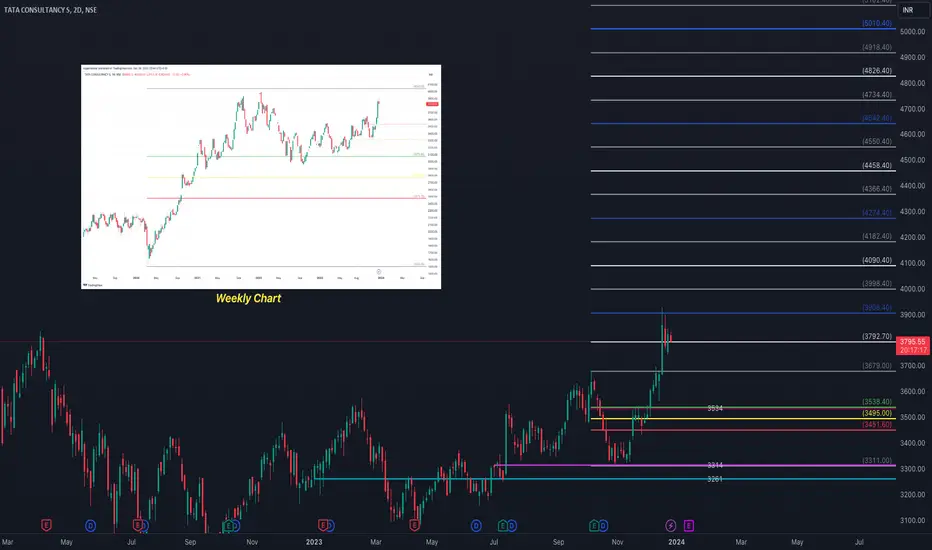Select the blue (5010.40) level label
The width and height of the screenshot is (932, 550).
(x=877, y=24)
